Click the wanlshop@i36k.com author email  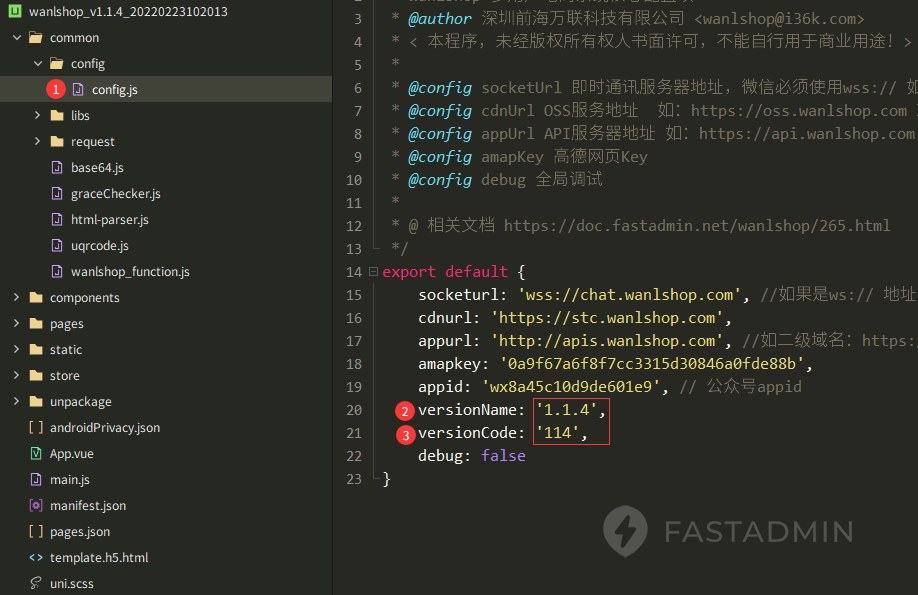(779, 19)
